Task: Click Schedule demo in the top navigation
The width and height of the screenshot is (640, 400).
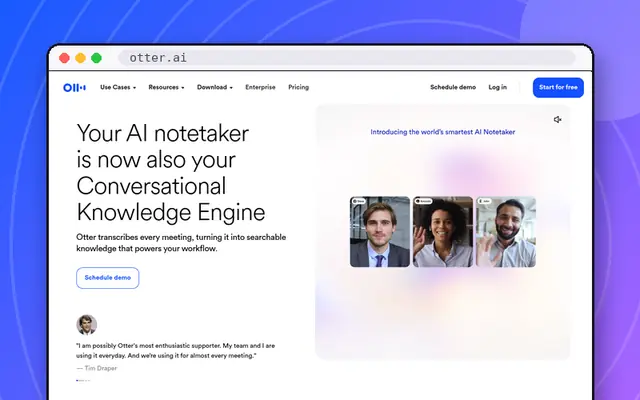Action: [x=453, y=87]
